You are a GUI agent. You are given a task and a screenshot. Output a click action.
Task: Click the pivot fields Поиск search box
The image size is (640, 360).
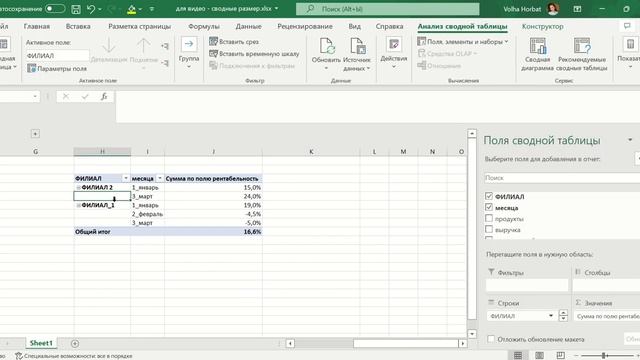click(562, 178)
